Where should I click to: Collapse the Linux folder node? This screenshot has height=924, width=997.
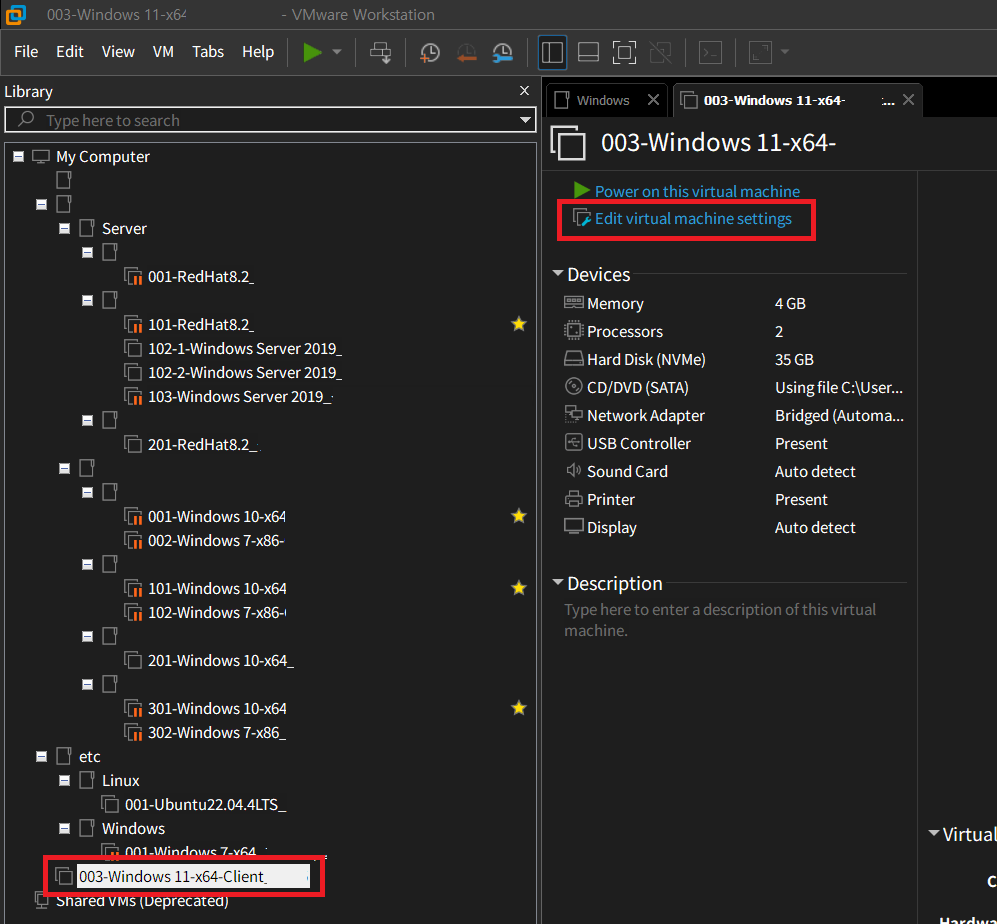pos(64,780)
